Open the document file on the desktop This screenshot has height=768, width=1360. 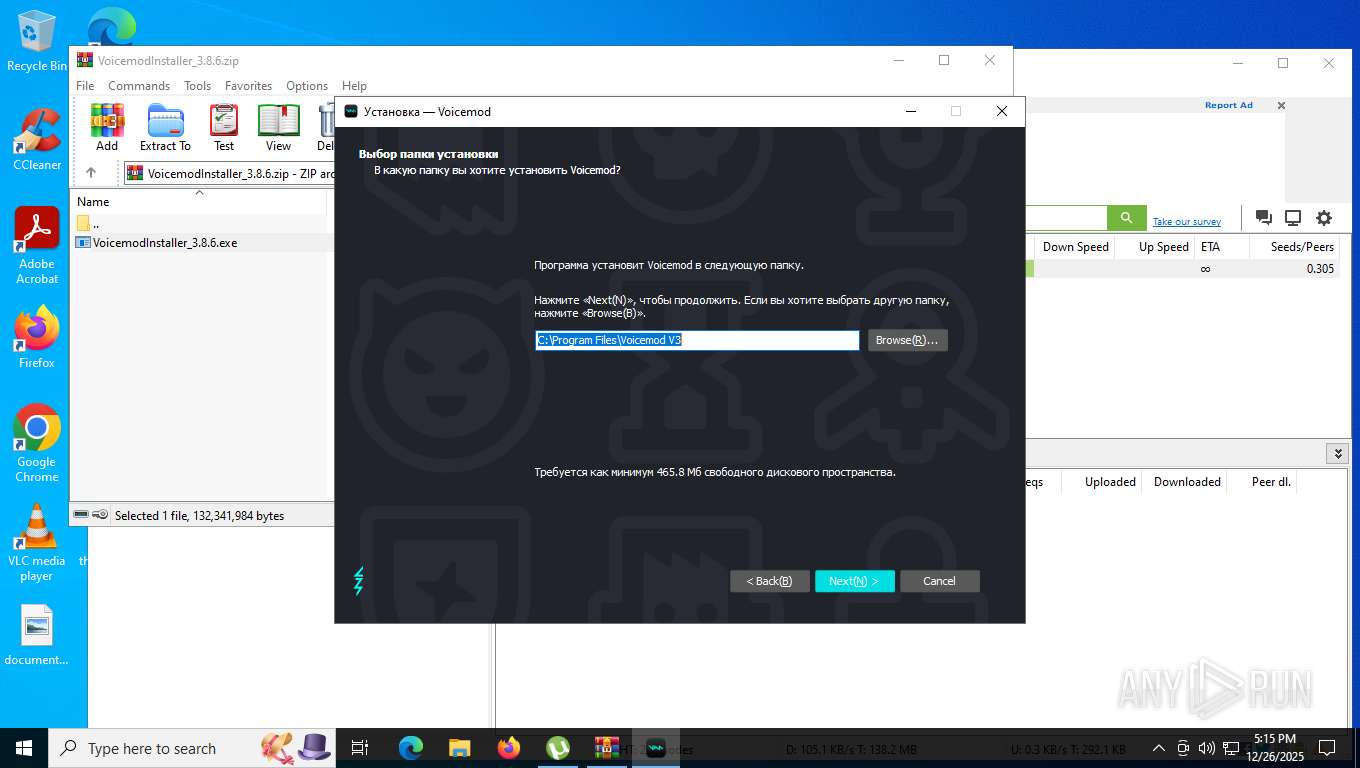37,636
